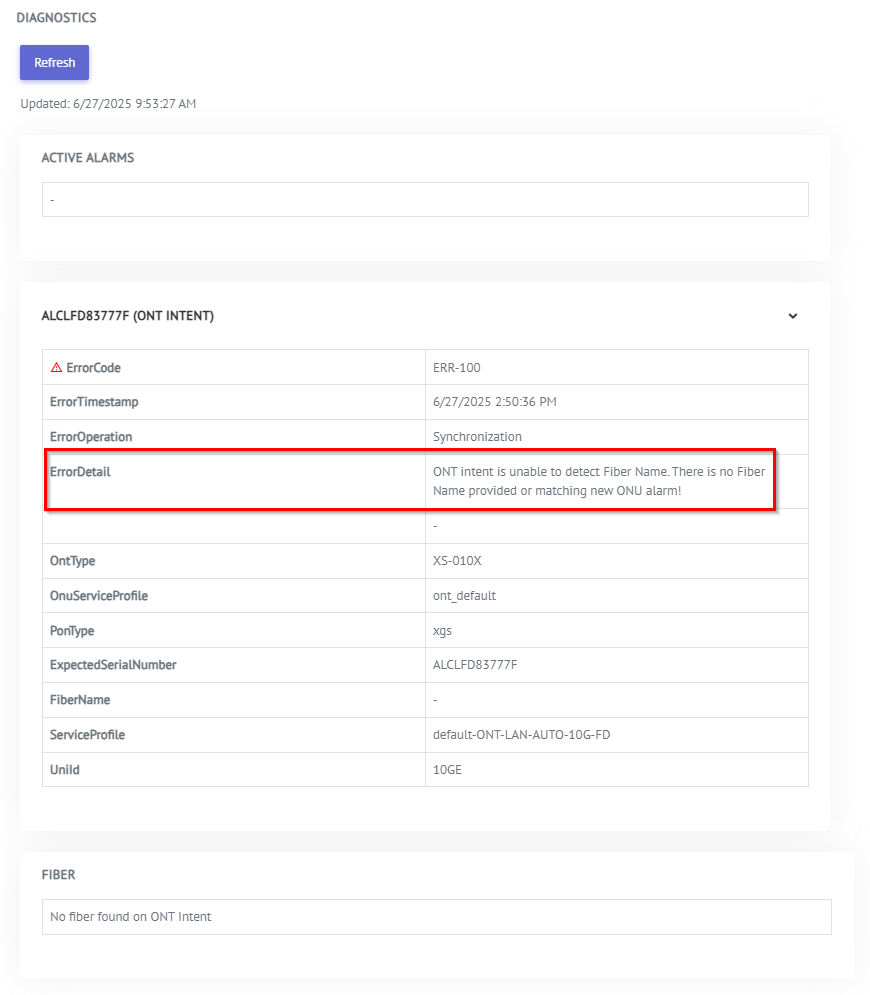The image size is (870, 995).
Task: Collapse the ALCLFD83777F ONT Intent panel
Action: coord(792,316)
